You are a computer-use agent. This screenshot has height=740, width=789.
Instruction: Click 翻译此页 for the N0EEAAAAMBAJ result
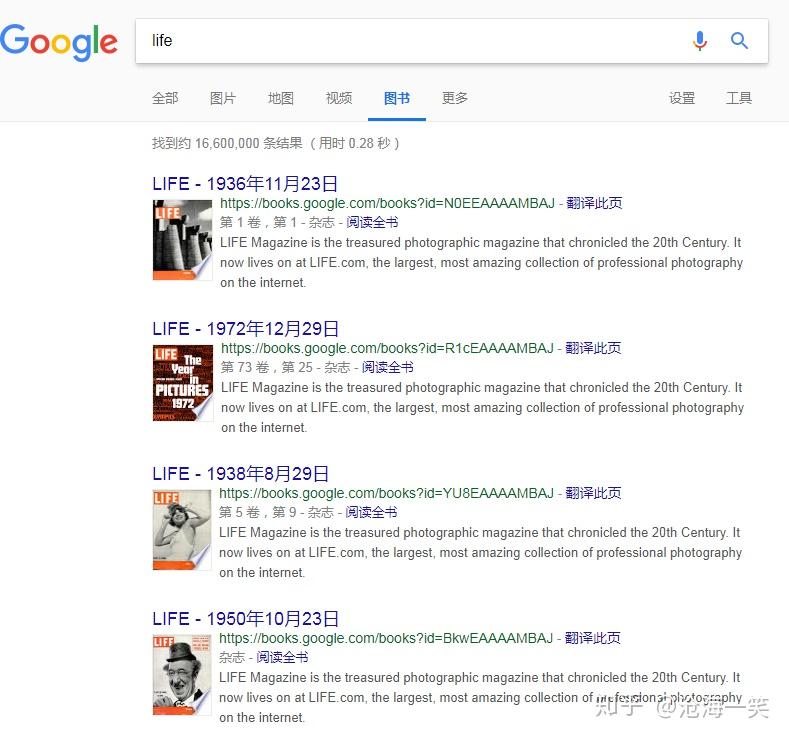click(x=594, y=203)
